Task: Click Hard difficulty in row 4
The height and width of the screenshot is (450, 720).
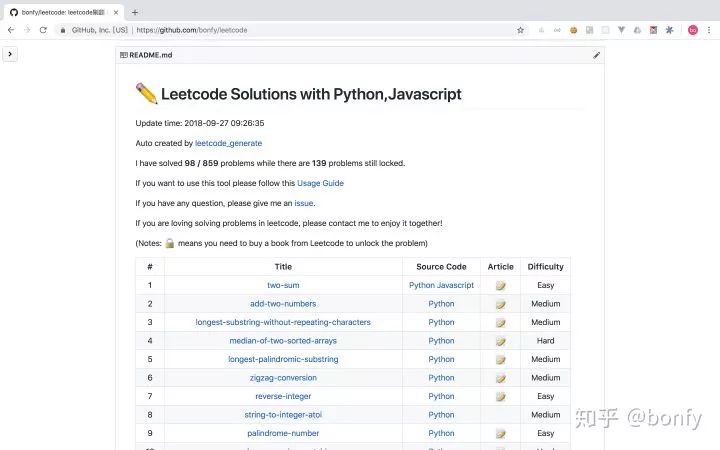Action: pyautogui.click(x=546, y=341)
